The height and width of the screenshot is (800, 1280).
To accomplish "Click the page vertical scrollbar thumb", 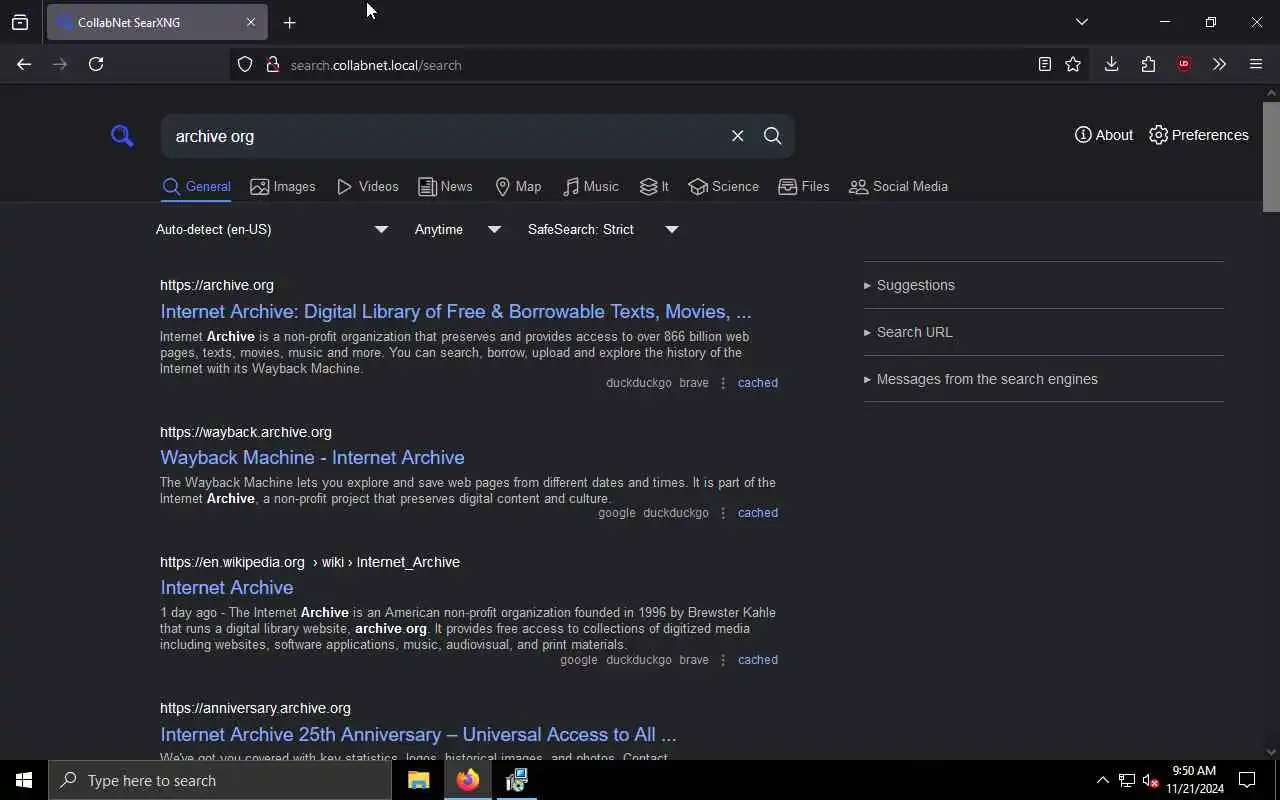I will [x=1271, y=155].
